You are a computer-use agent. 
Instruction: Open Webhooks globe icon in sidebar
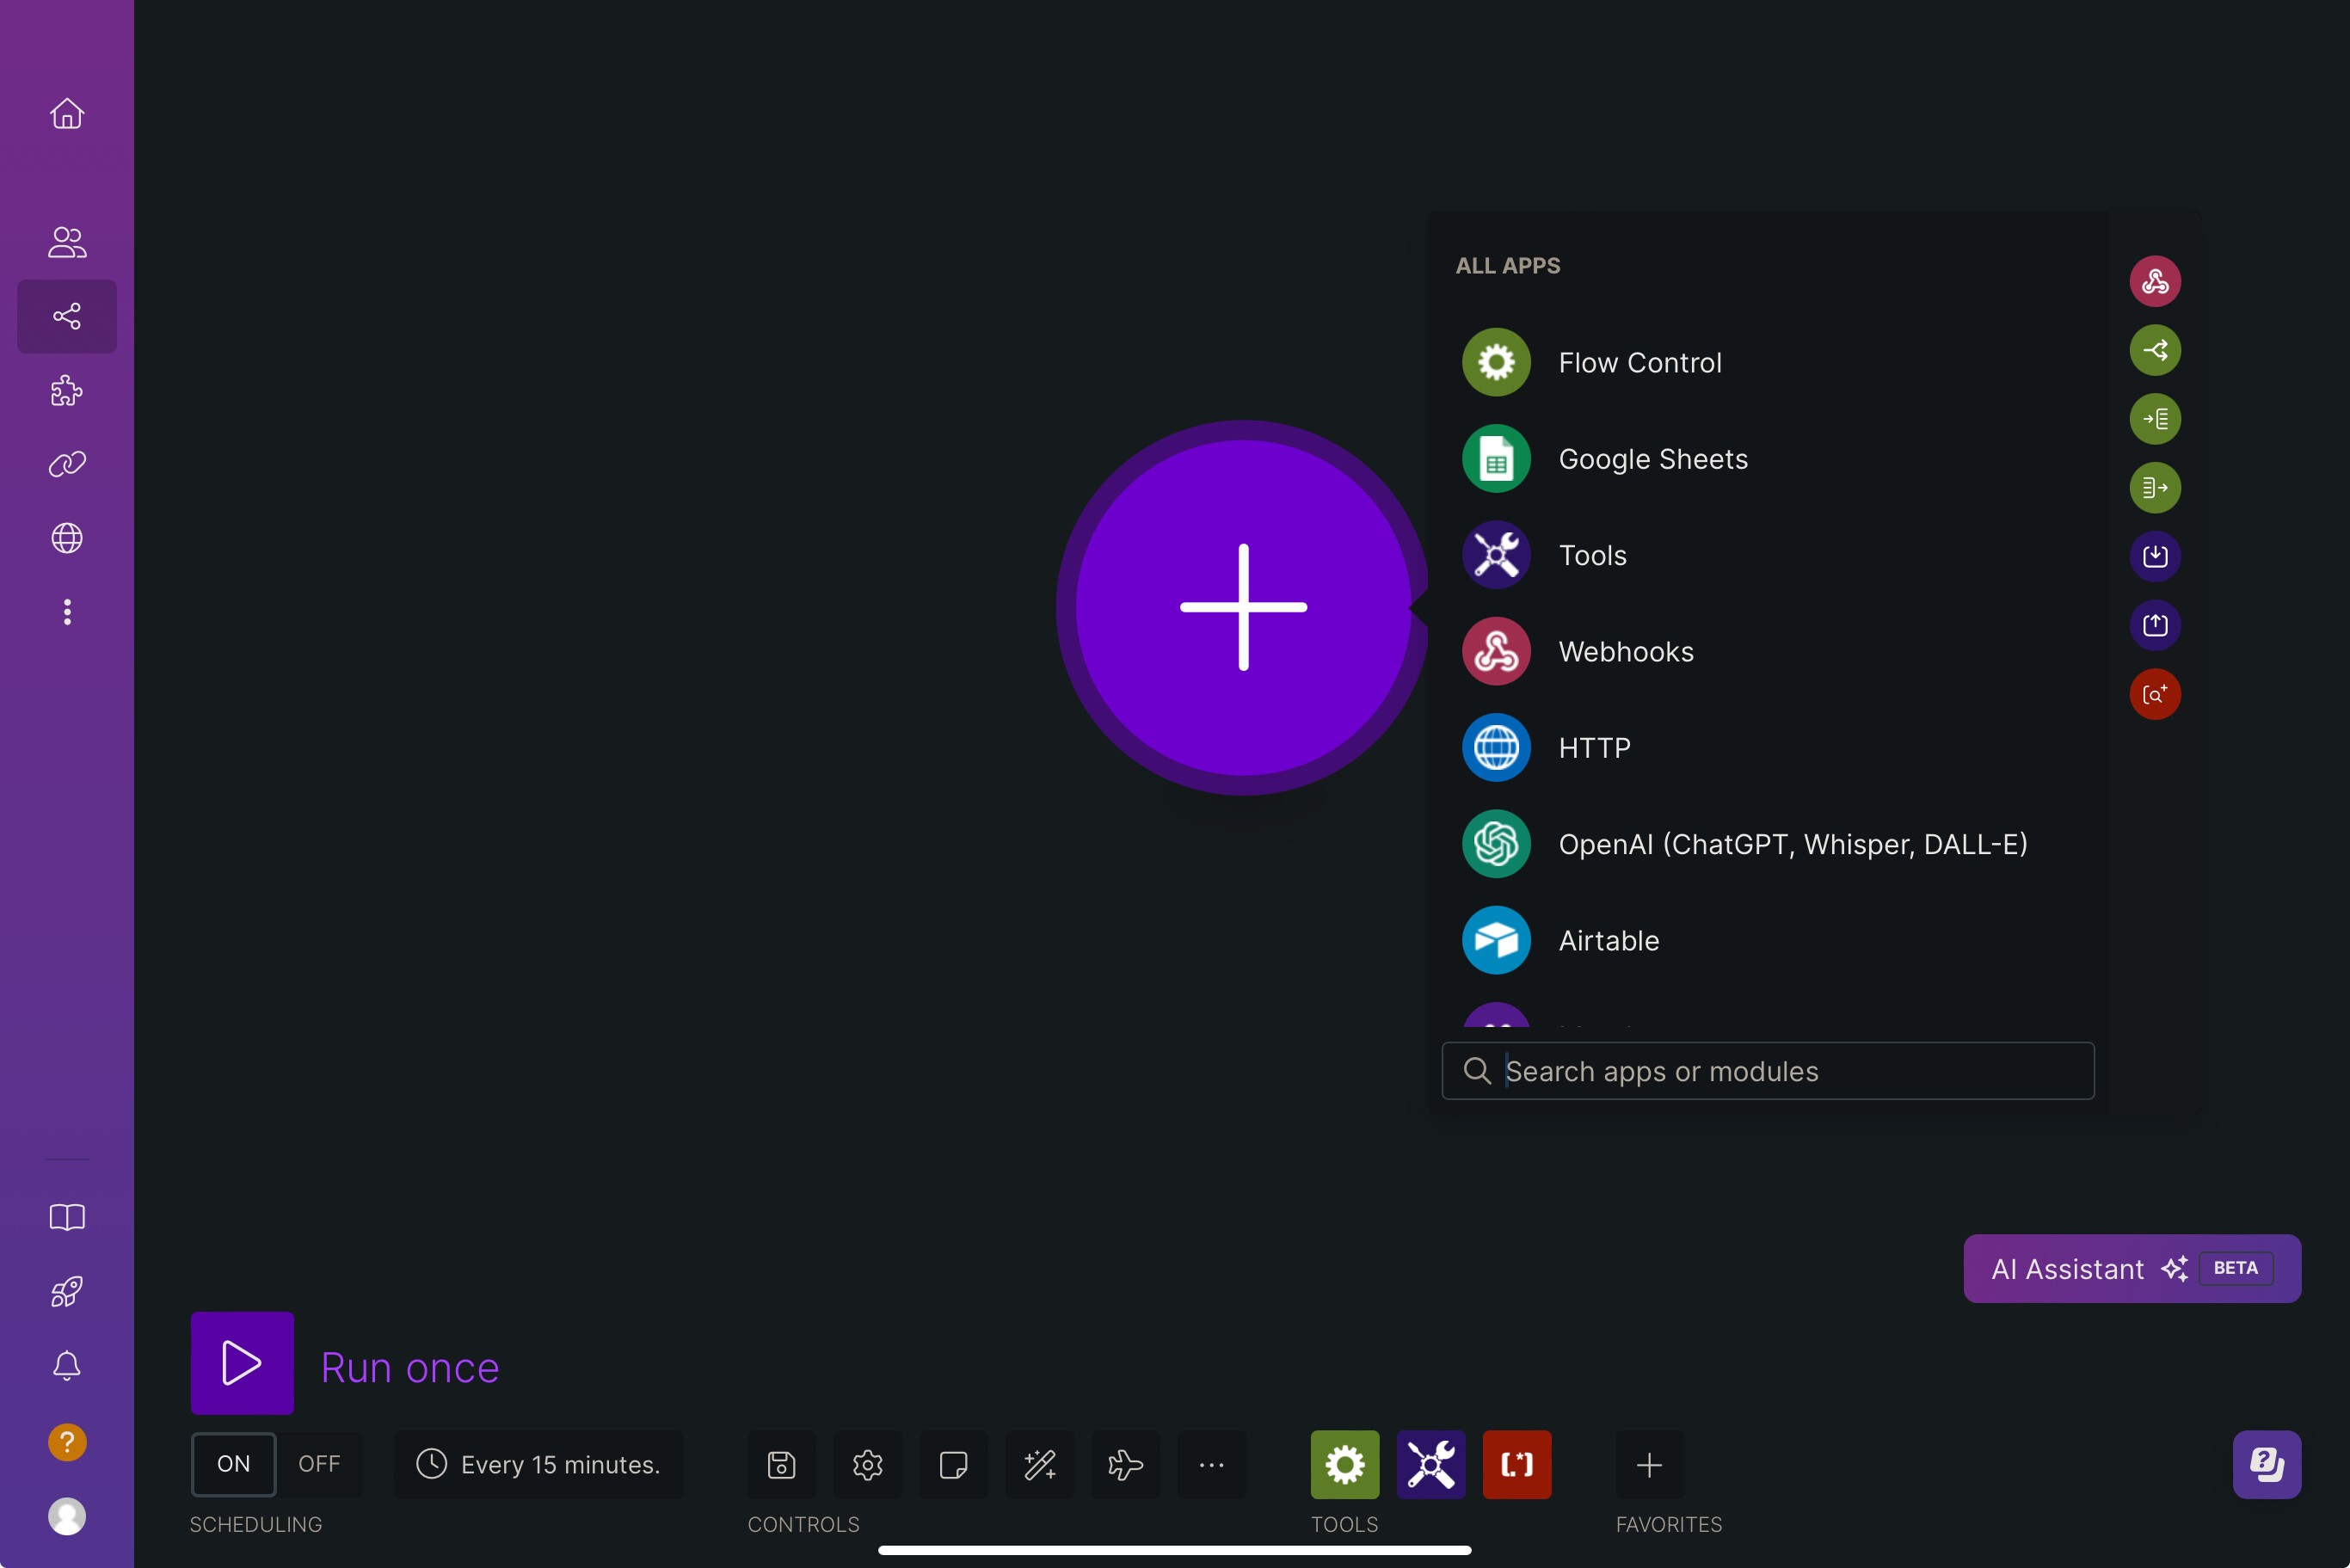67,538
